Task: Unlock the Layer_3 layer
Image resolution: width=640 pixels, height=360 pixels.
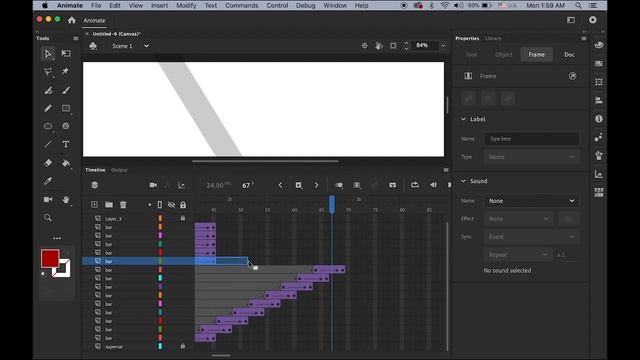Action: pos(183,218)
